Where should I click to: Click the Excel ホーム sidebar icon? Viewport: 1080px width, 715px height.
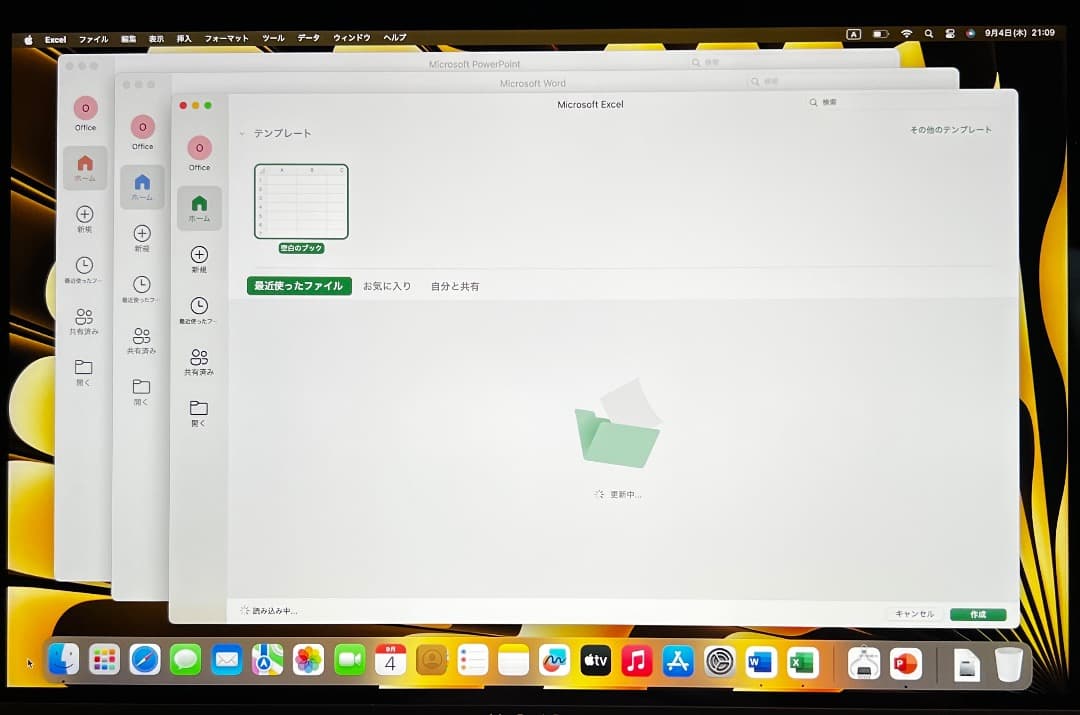tap(199, 207)
